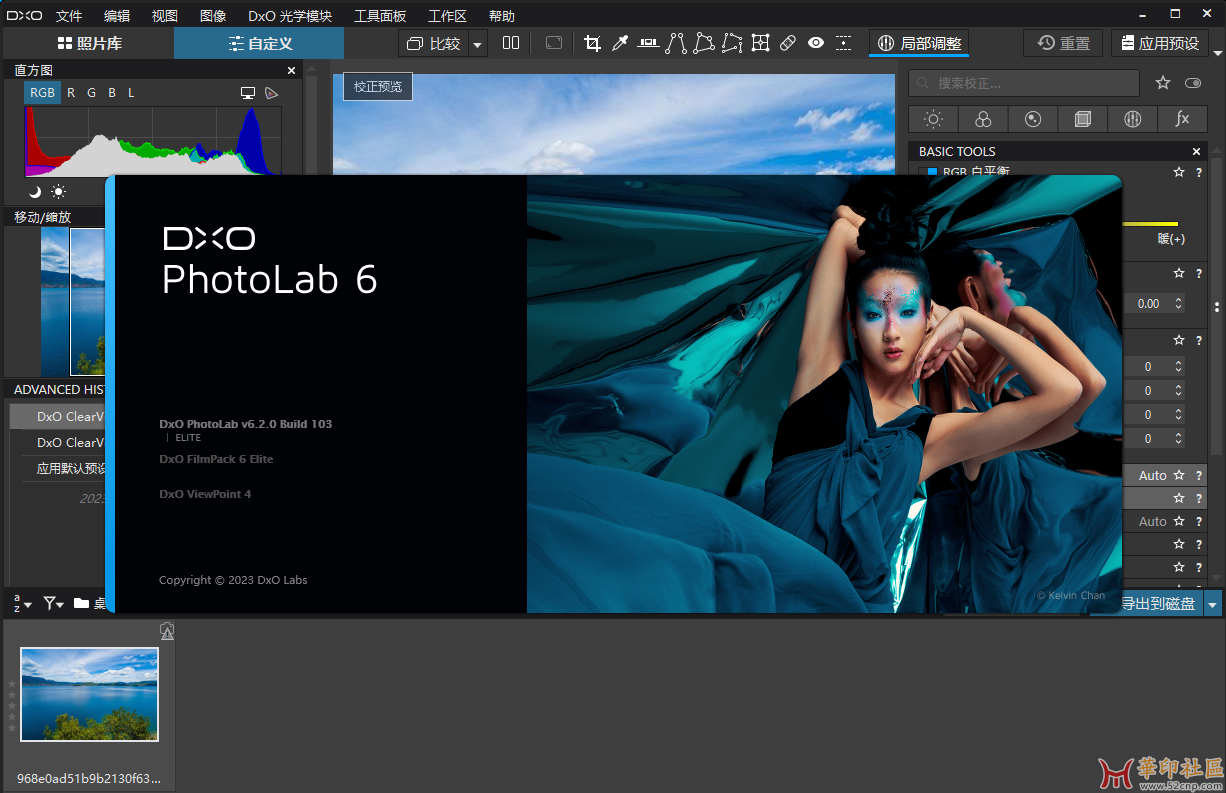
Task: Show red channel R in histogram
Action: 71,93
